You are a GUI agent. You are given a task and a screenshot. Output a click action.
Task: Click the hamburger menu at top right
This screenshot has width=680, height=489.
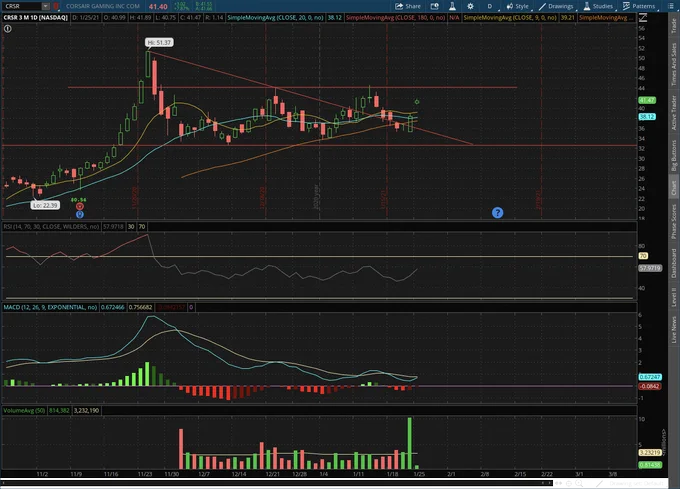click(x=669, y=6)
